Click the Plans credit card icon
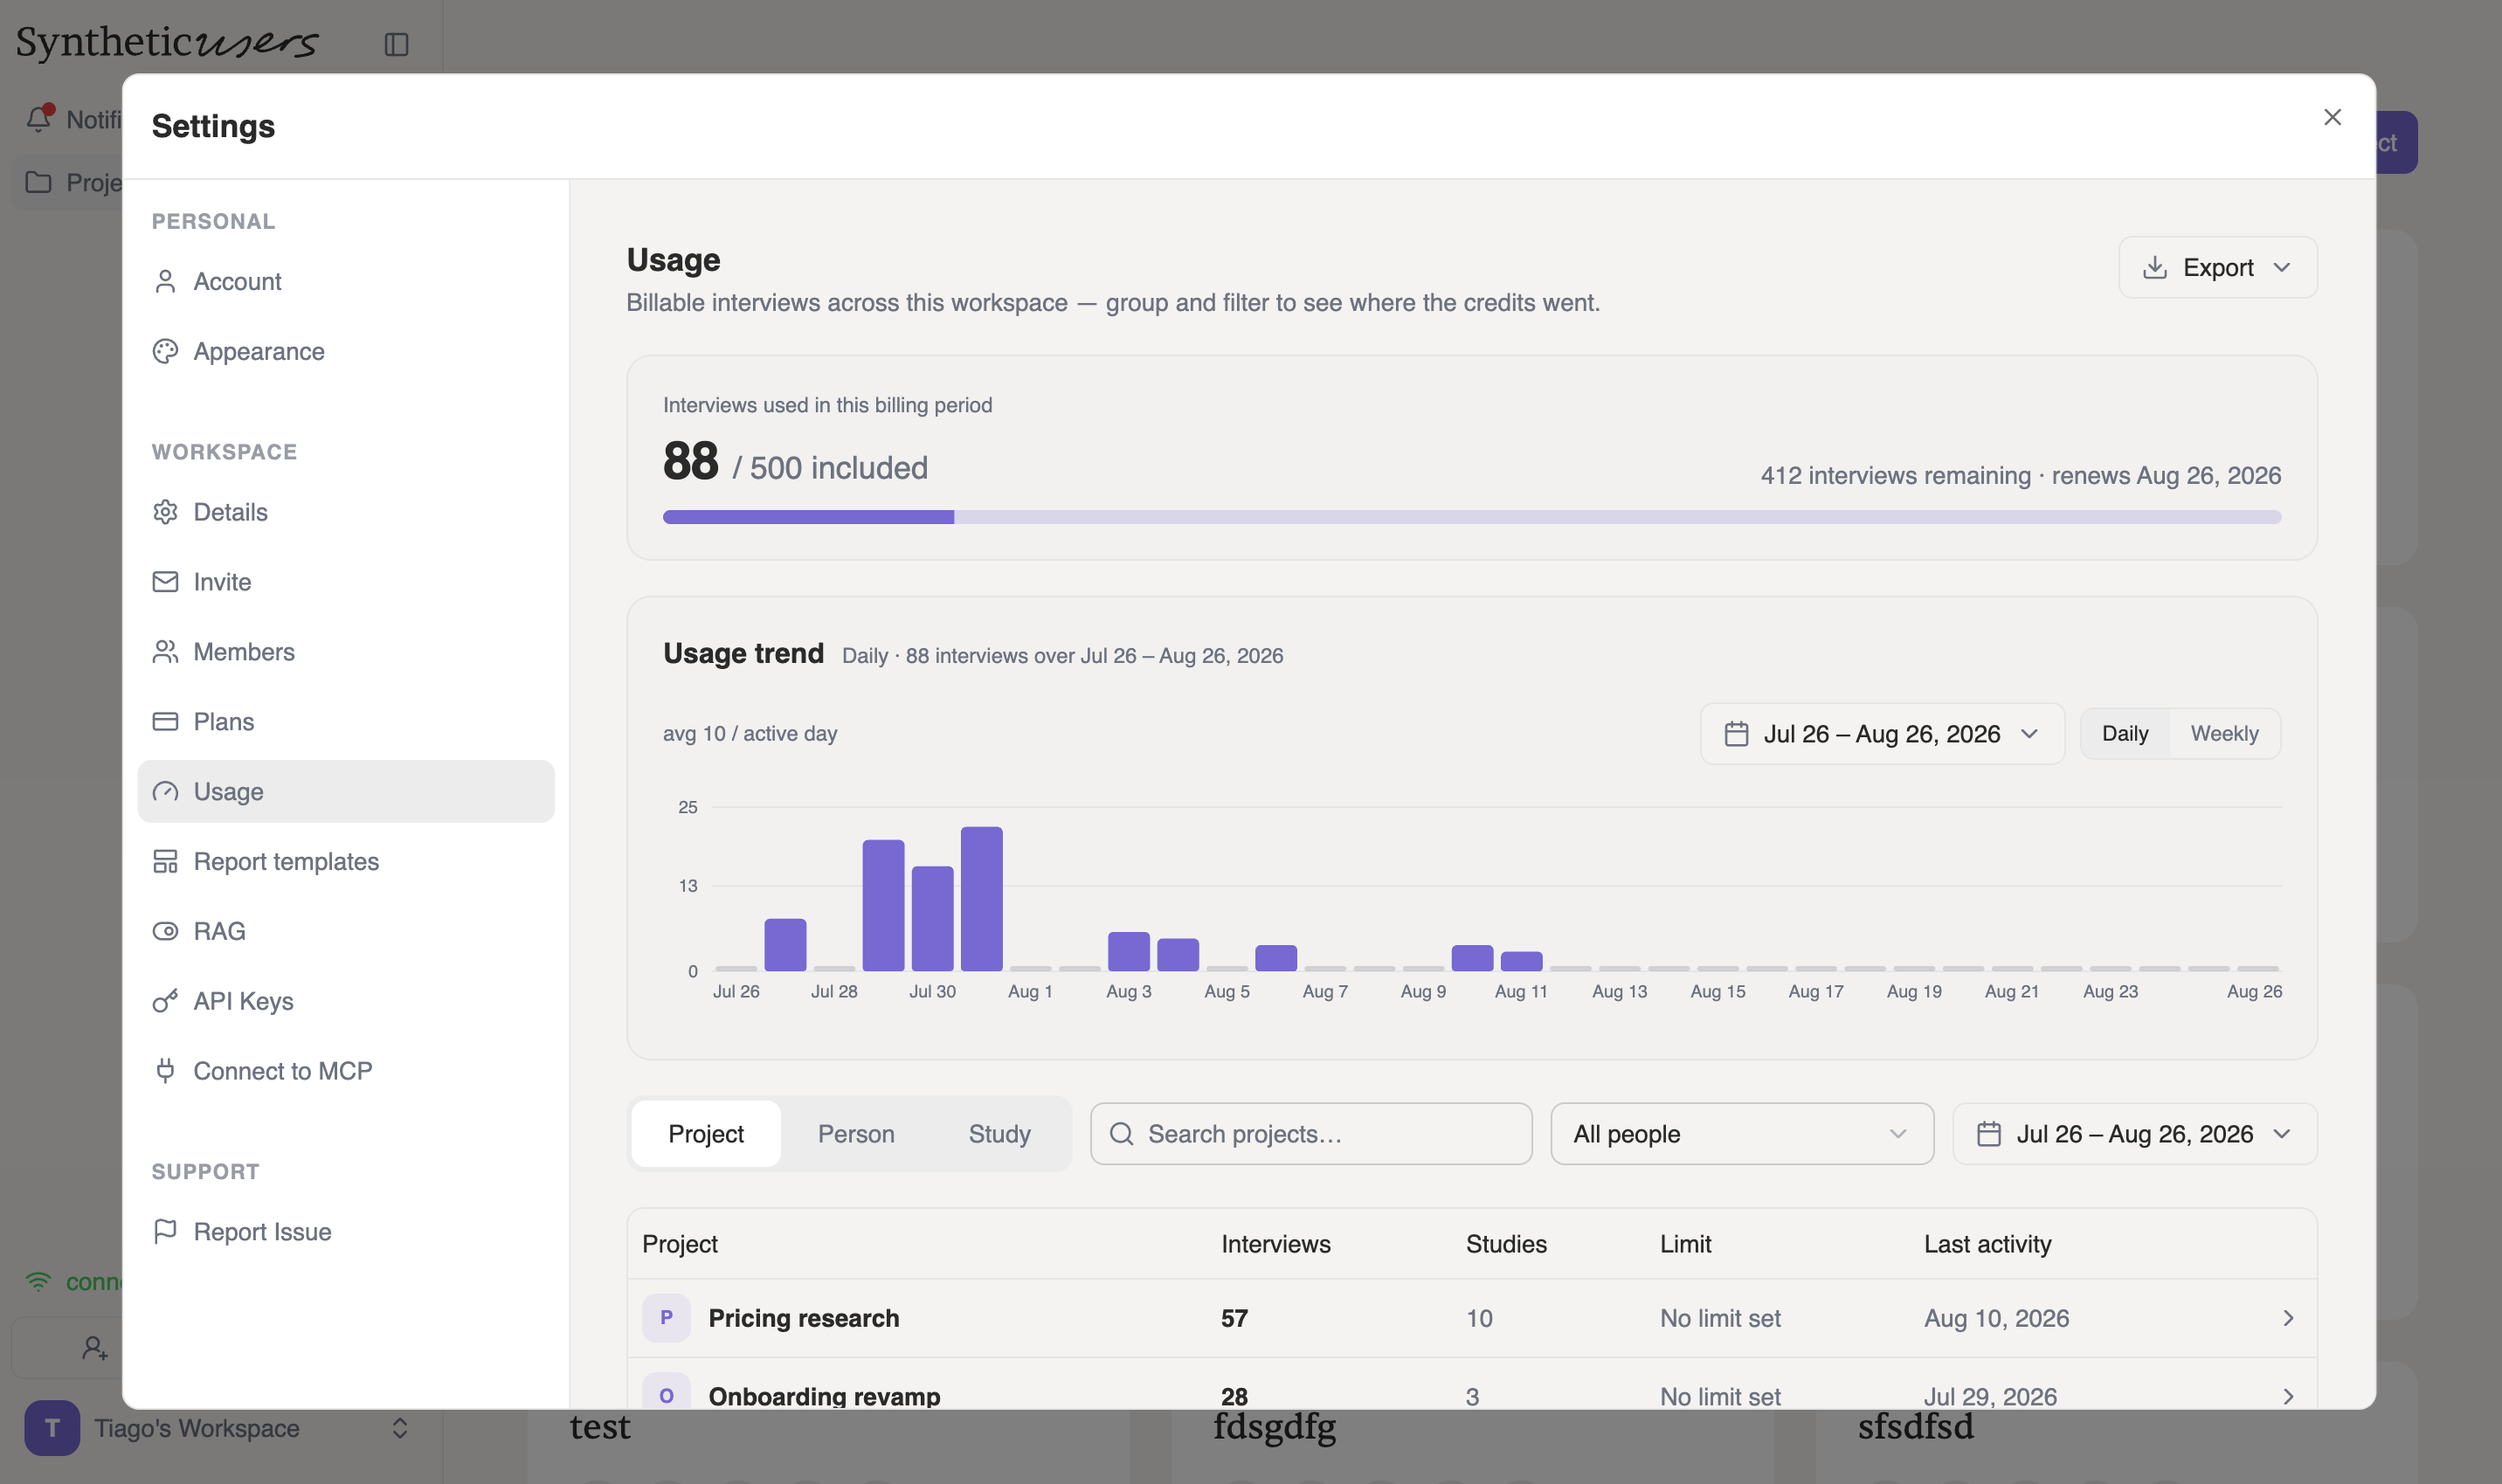2502x1484 pixels. (165, 722)
